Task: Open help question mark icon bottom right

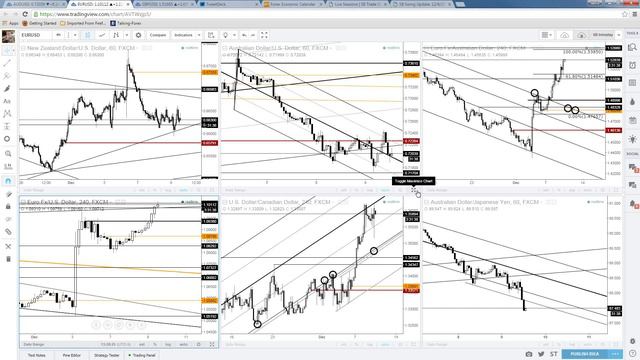Action: [x=633, y=353]
